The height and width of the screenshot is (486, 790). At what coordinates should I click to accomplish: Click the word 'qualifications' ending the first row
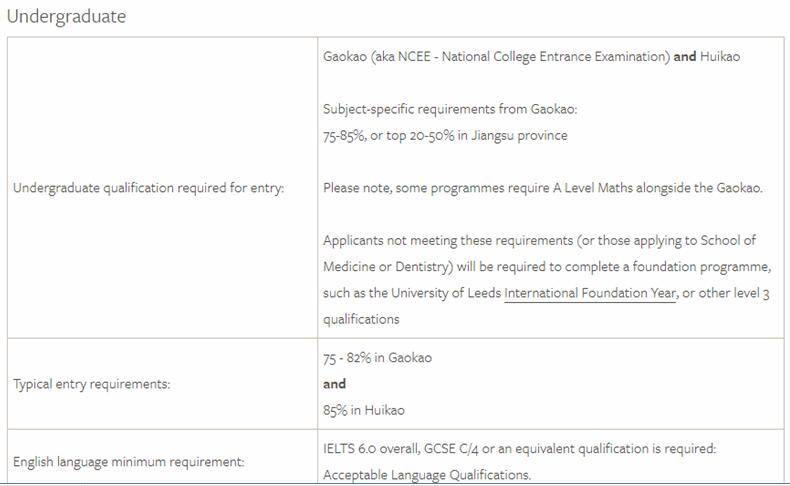point(360,319)
